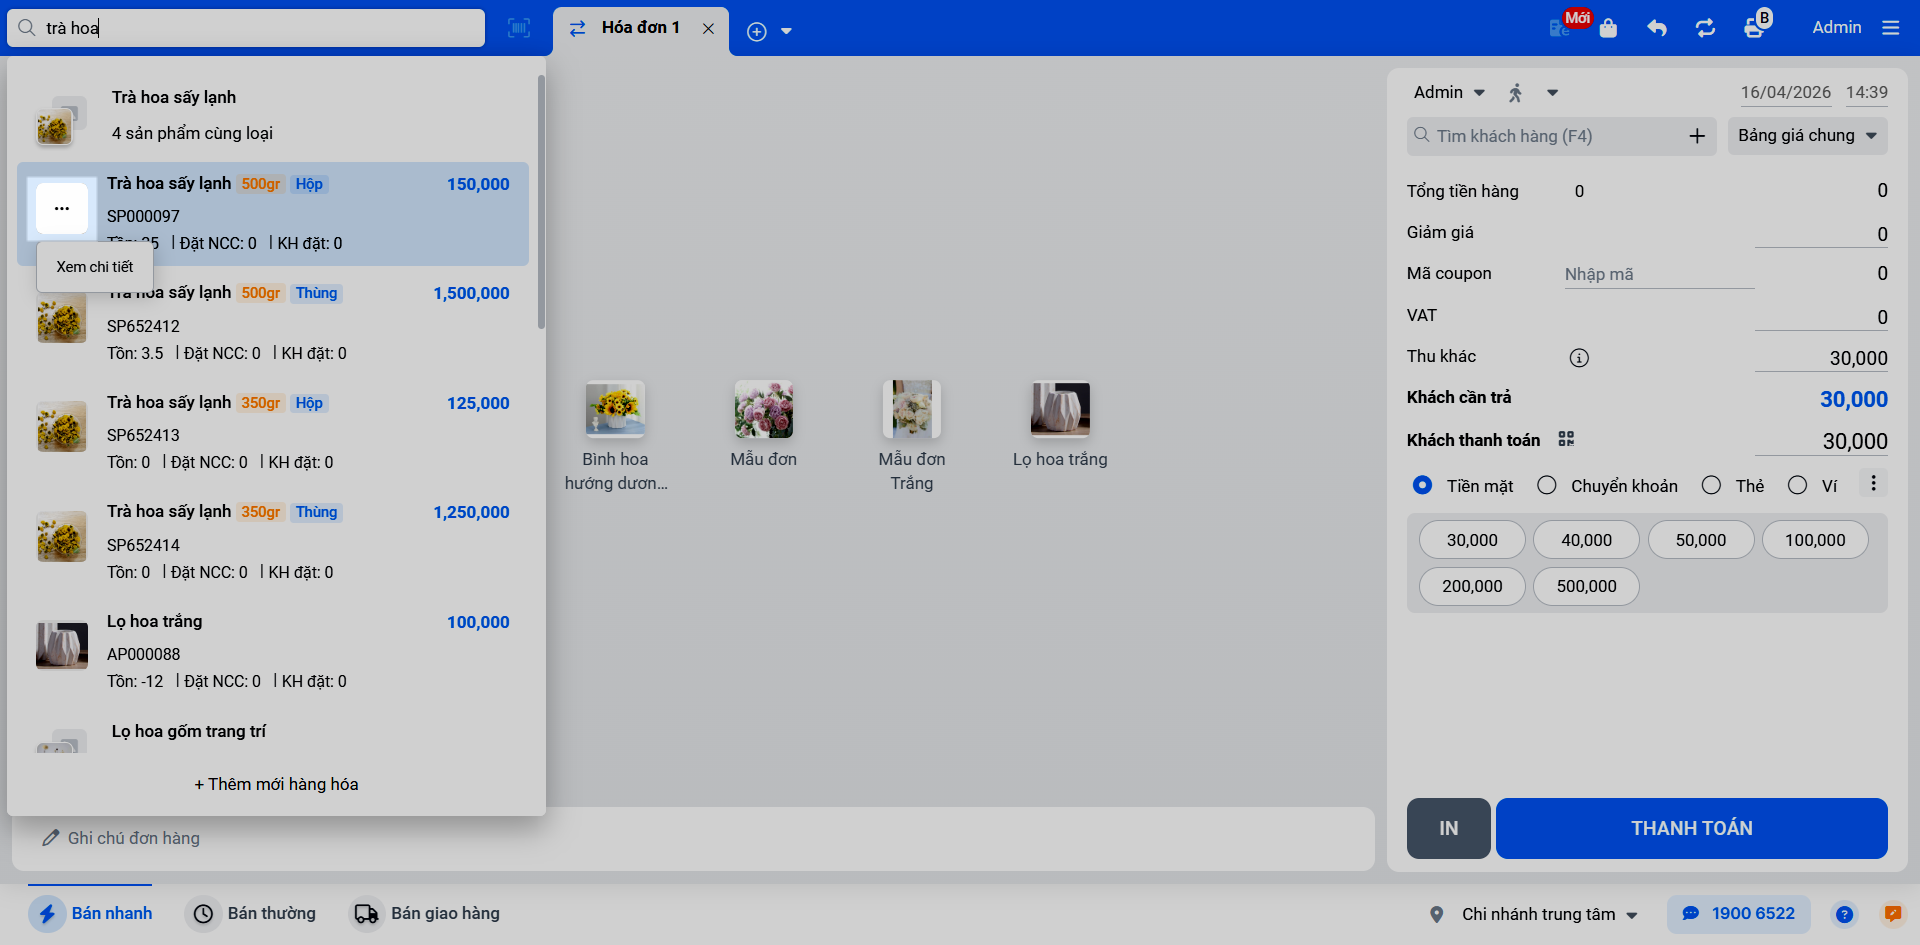Open the Admin account menu in header
The height and width of the screenshot is (945, 1920).
1837,28
